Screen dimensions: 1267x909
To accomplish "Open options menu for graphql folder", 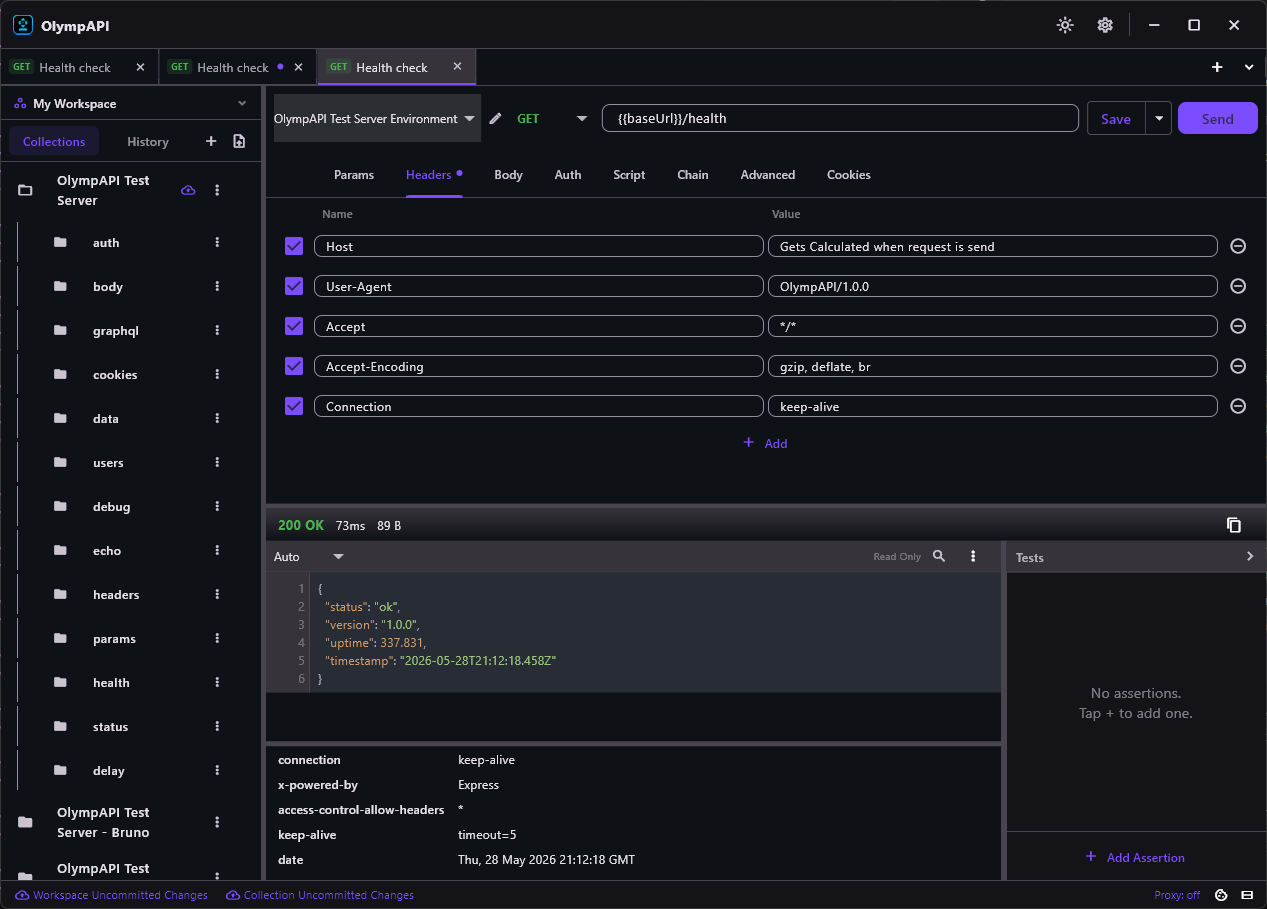I will coord(217,330).
